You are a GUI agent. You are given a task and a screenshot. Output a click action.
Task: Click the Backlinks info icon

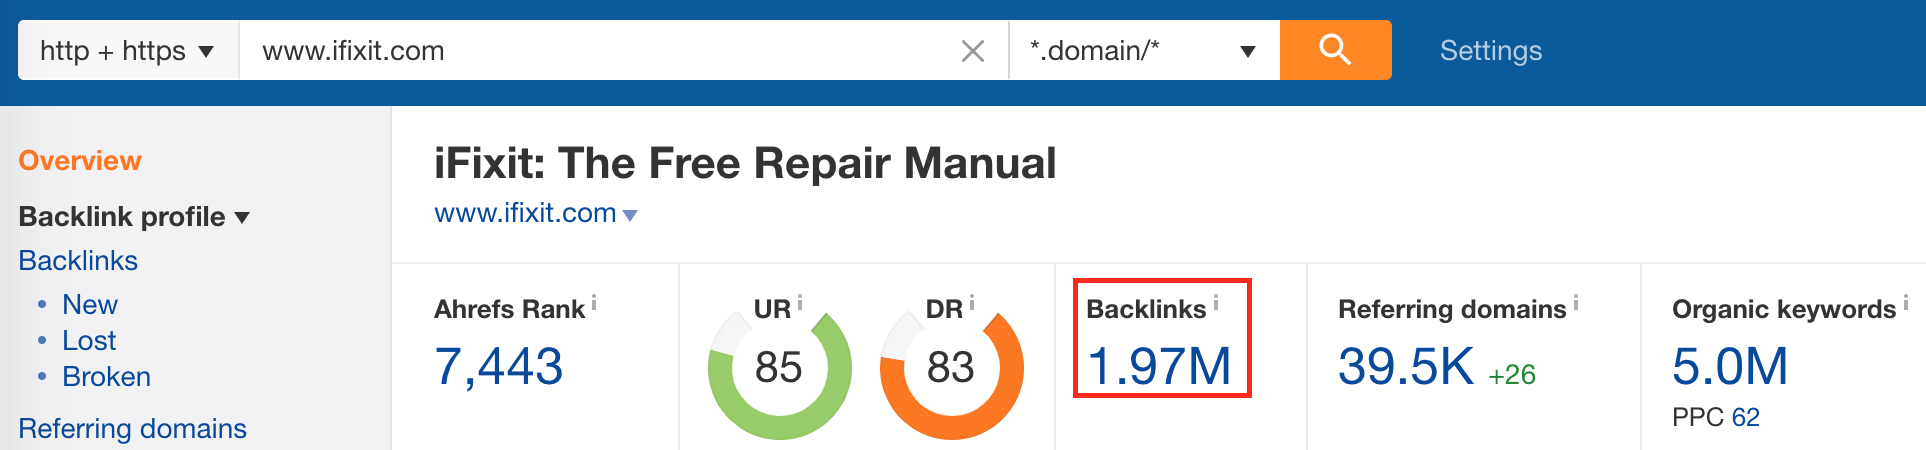click(x=1216, y=302)
